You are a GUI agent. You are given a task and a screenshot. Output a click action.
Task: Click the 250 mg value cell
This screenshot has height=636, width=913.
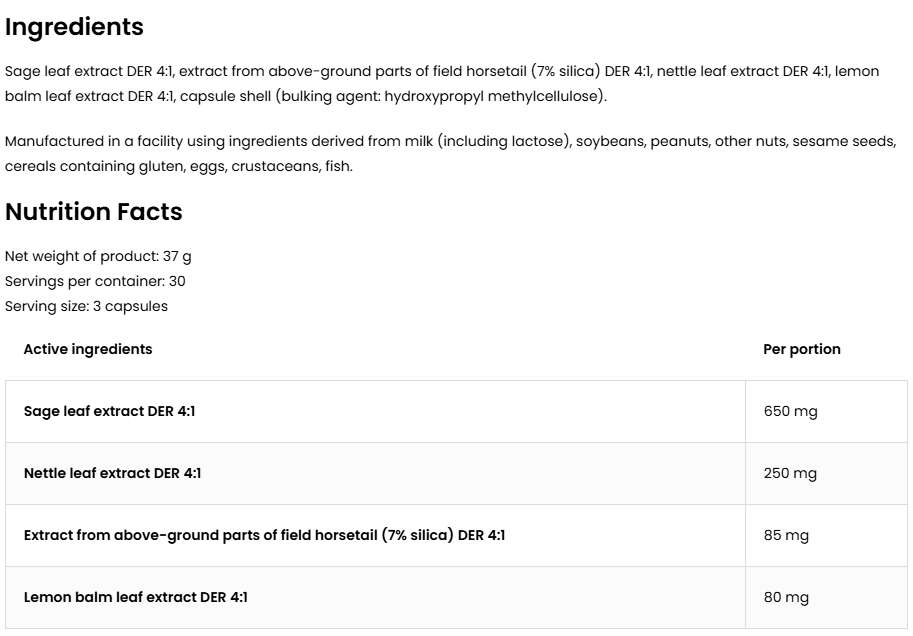pos(790,473)
